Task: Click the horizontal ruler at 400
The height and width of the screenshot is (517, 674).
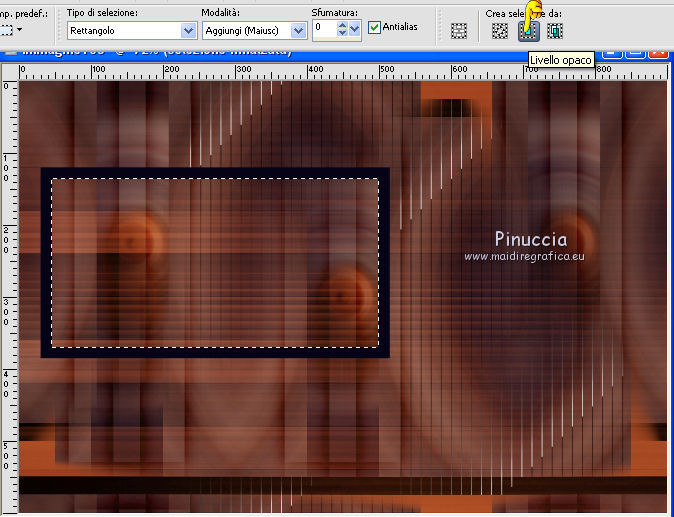Action: [316, 70]
